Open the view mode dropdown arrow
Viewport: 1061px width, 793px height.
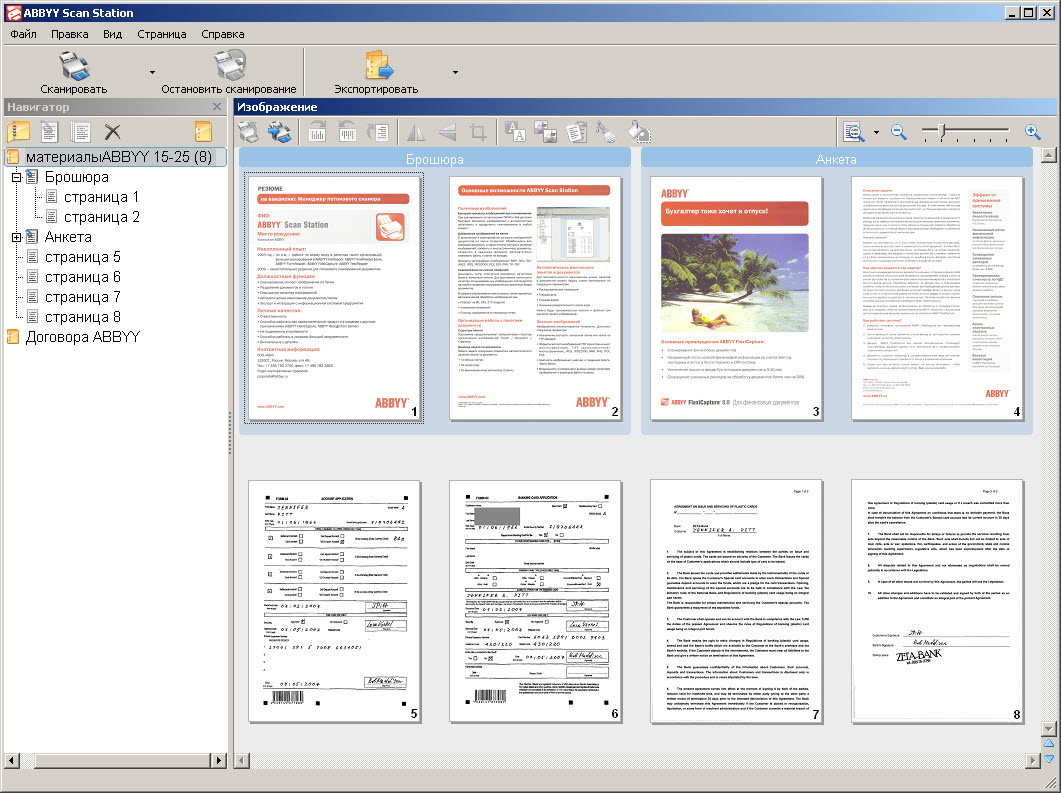pyautogui.click(x=876, y=133)
